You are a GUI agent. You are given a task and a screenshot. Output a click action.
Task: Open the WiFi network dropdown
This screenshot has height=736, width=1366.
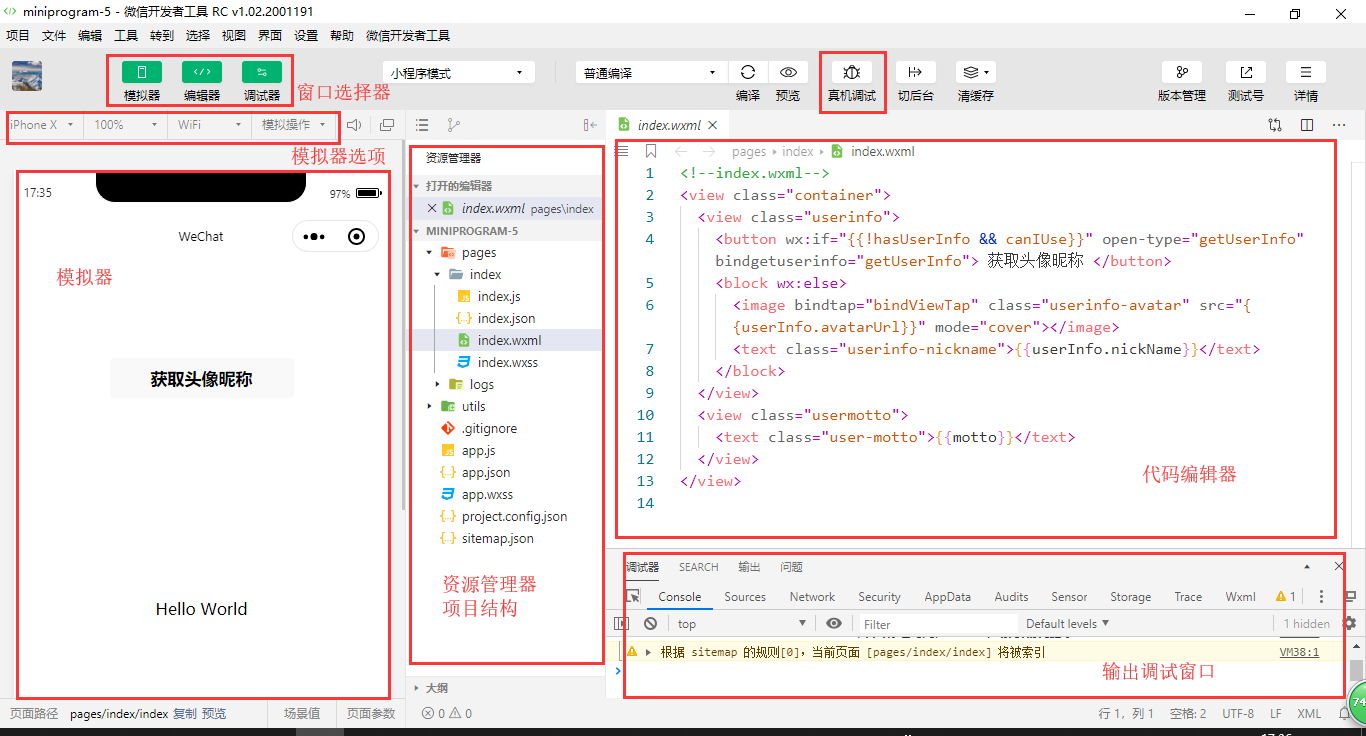coord(210,125)
